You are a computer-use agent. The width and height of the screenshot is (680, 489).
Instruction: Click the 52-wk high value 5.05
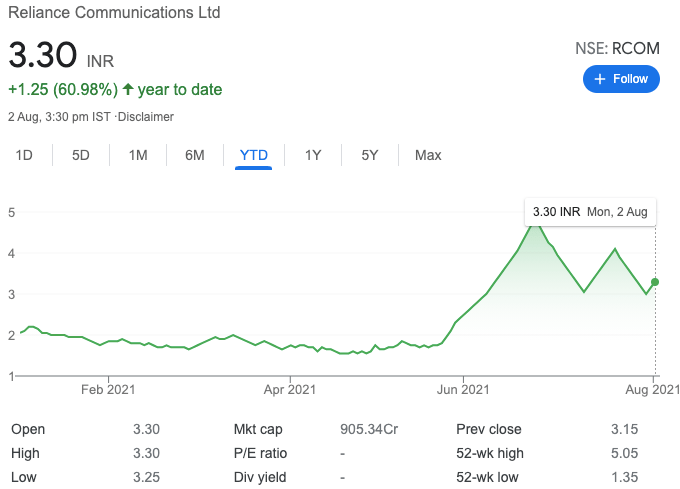[x=623, y=453]
